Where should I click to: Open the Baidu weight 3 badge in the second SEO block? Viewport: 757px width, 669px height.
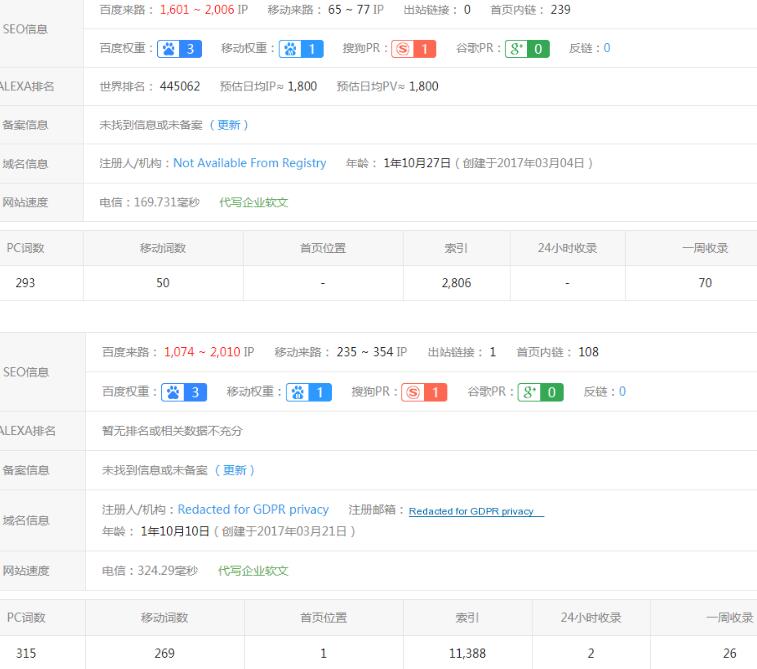tap(183, 392)
